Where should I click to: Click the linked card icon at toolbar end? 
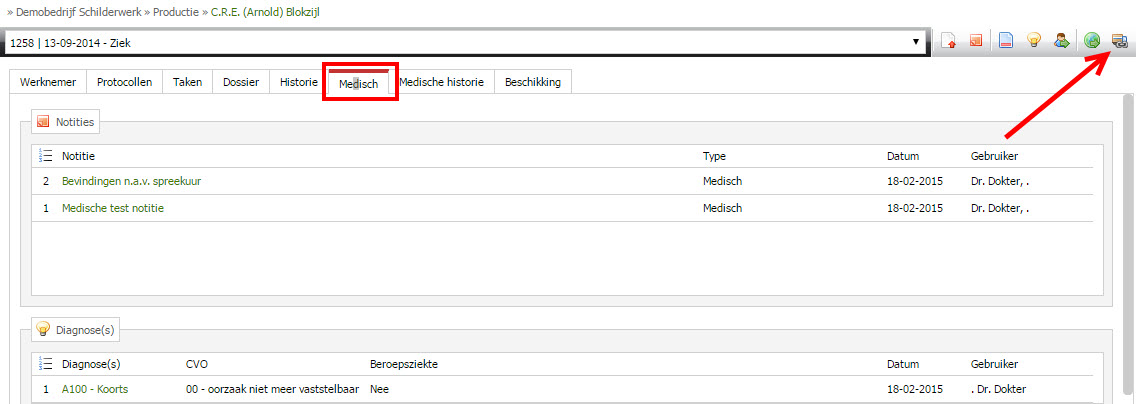coord(1119,41)
